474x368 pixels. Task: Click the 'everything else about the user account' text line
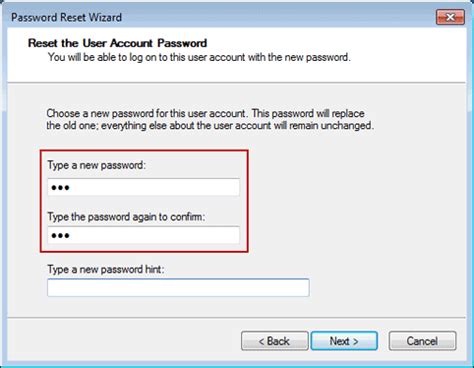(x=210, y=126)
